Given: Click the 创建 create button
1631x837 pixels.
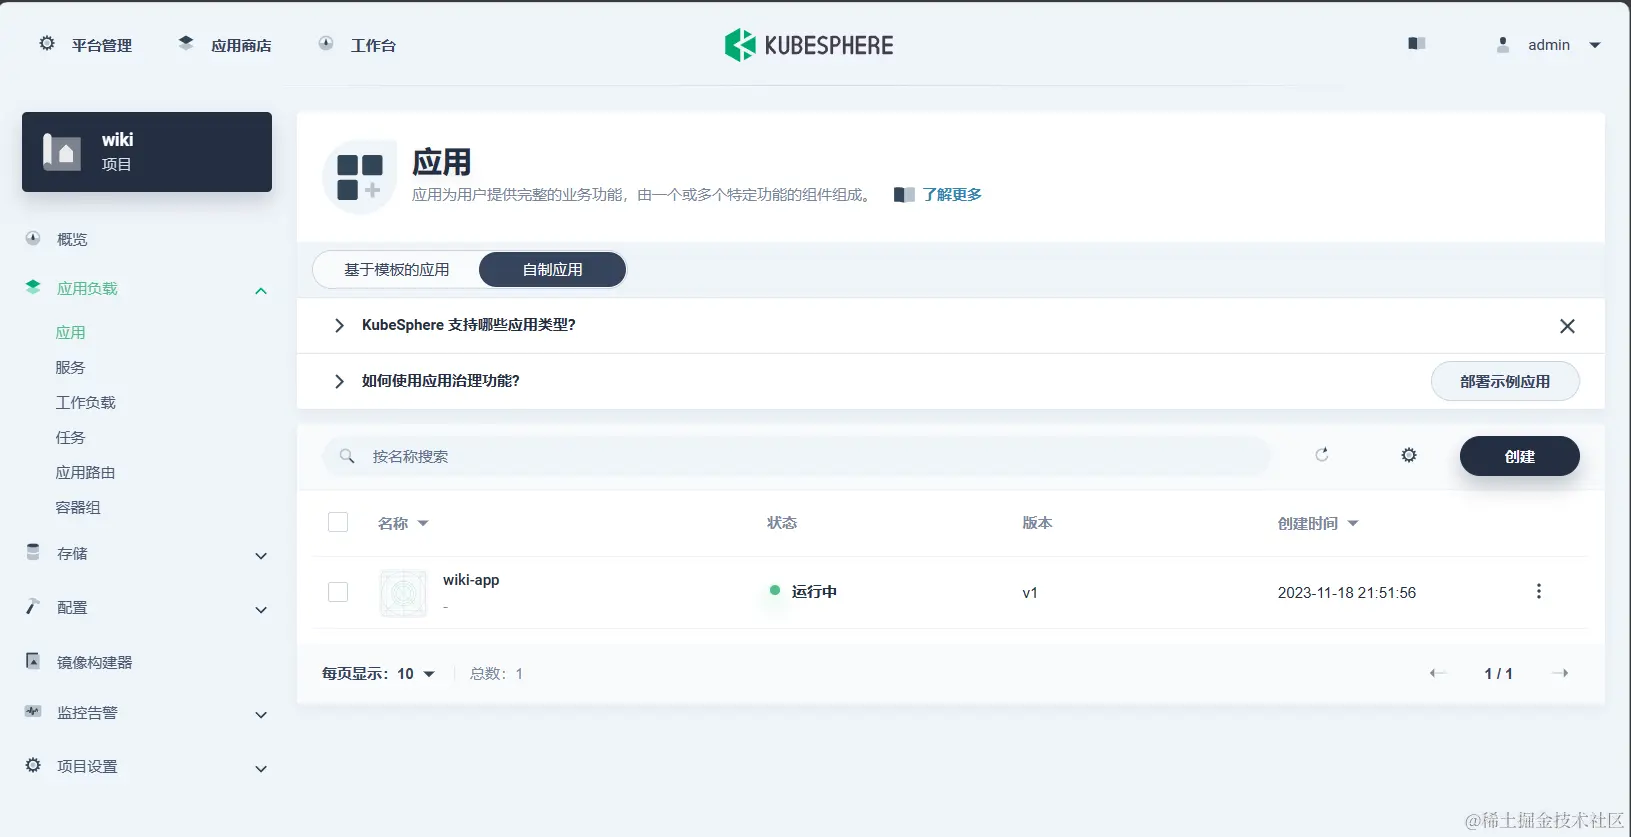Looking at the screenshot, I should [1520, 456].
